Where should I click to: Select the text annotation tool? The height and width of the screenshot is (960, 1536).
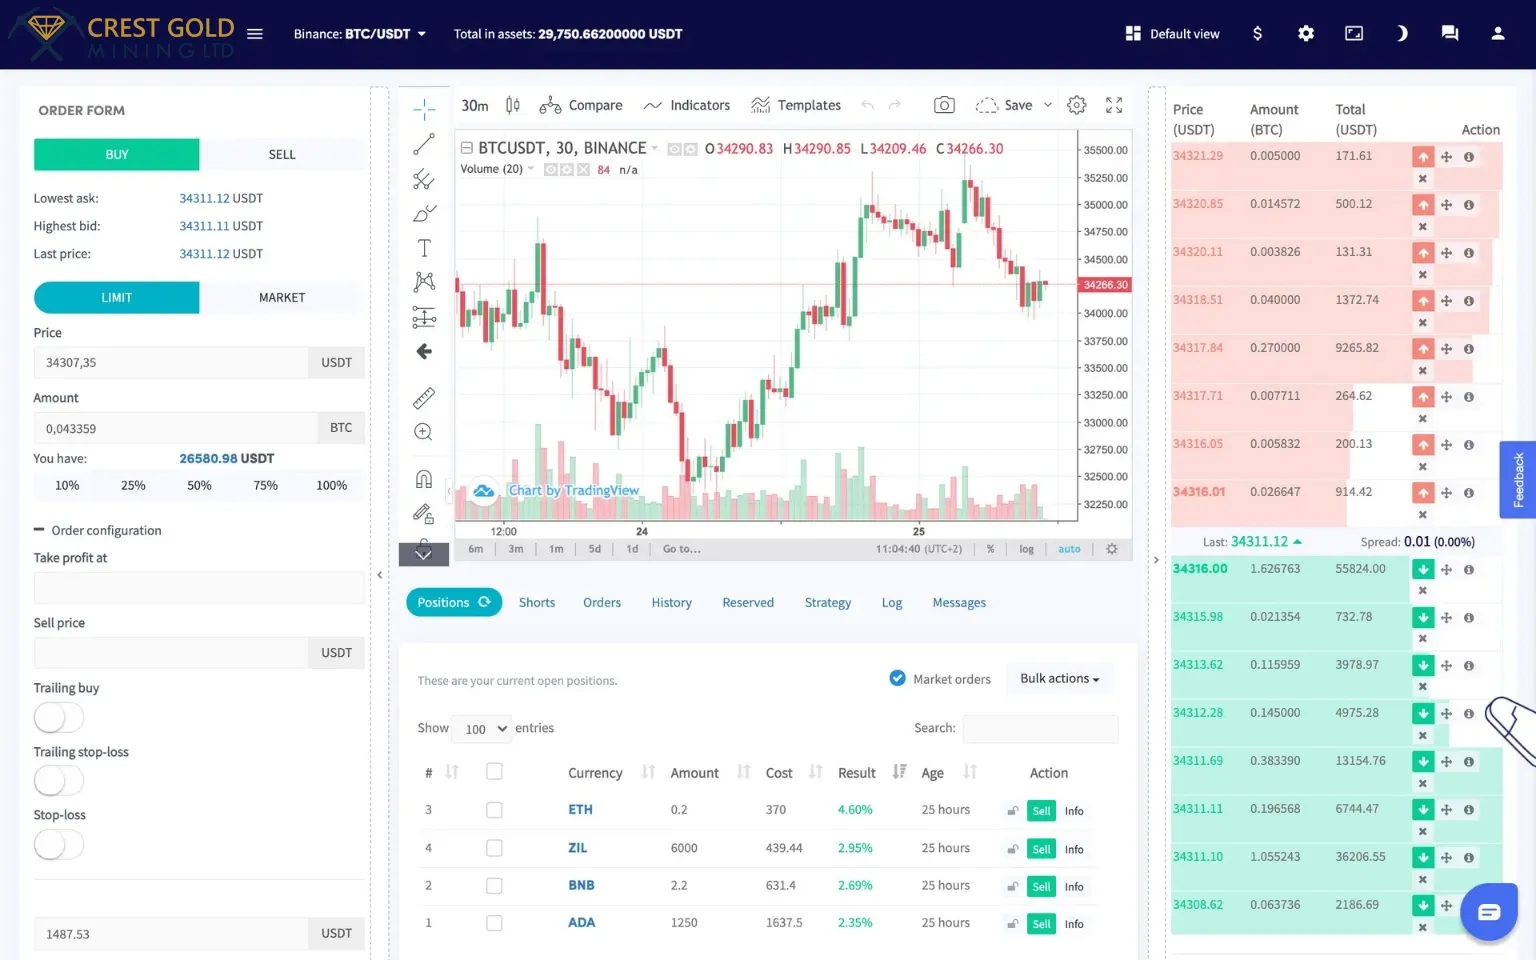(424, 248)
